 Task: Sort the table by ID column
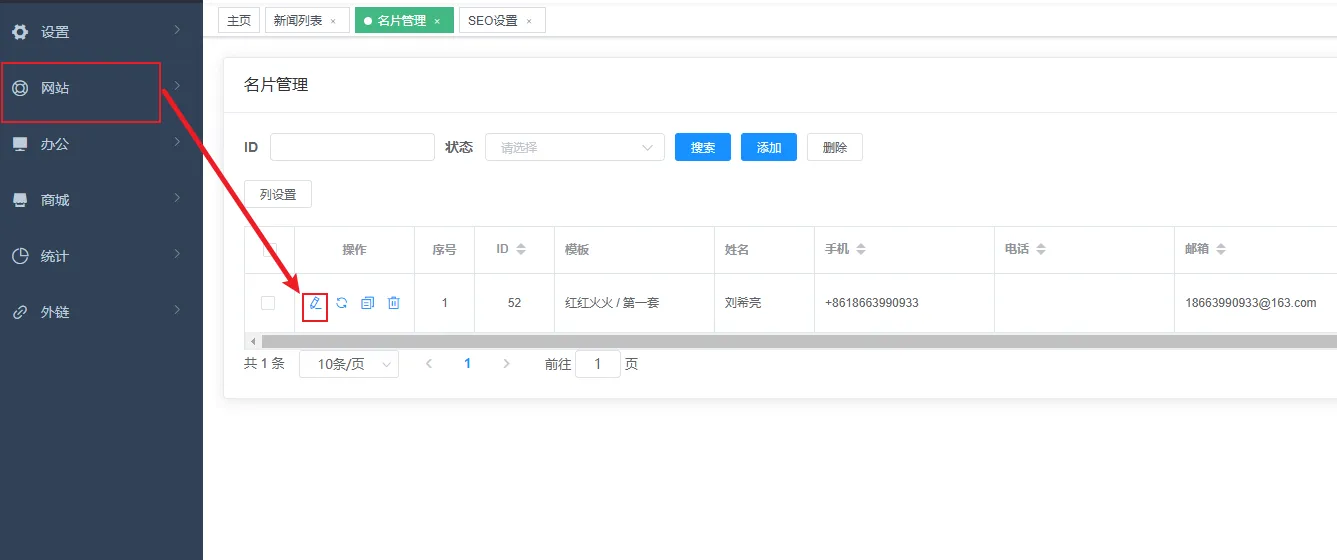coord(520,249)
